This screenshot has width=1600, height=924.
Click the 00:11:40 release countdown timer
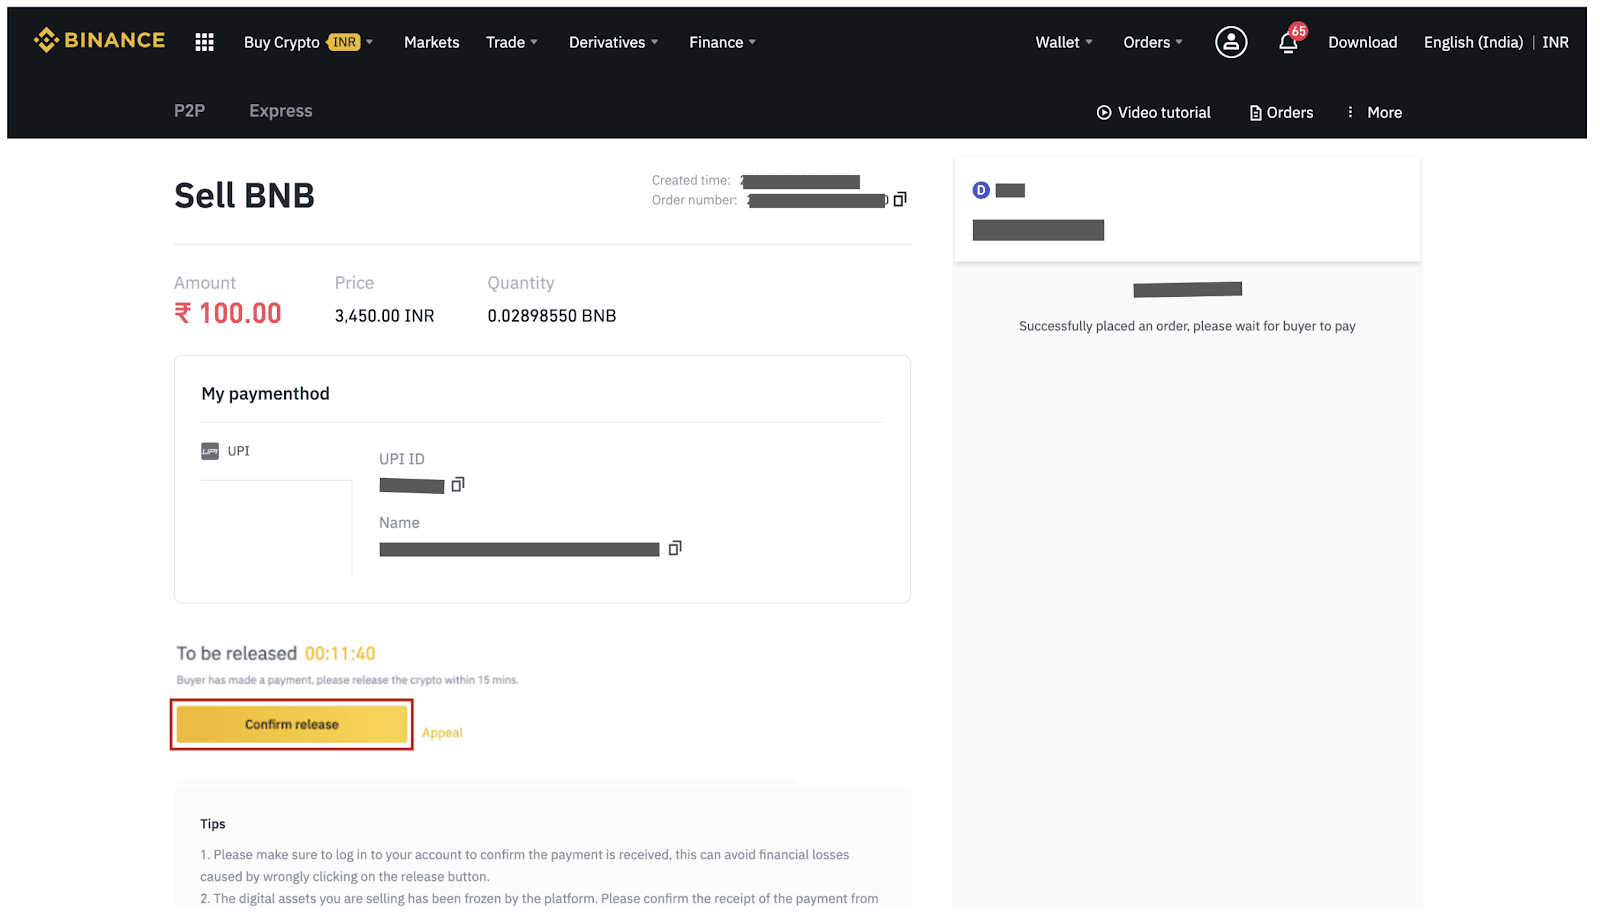(340, 654)
